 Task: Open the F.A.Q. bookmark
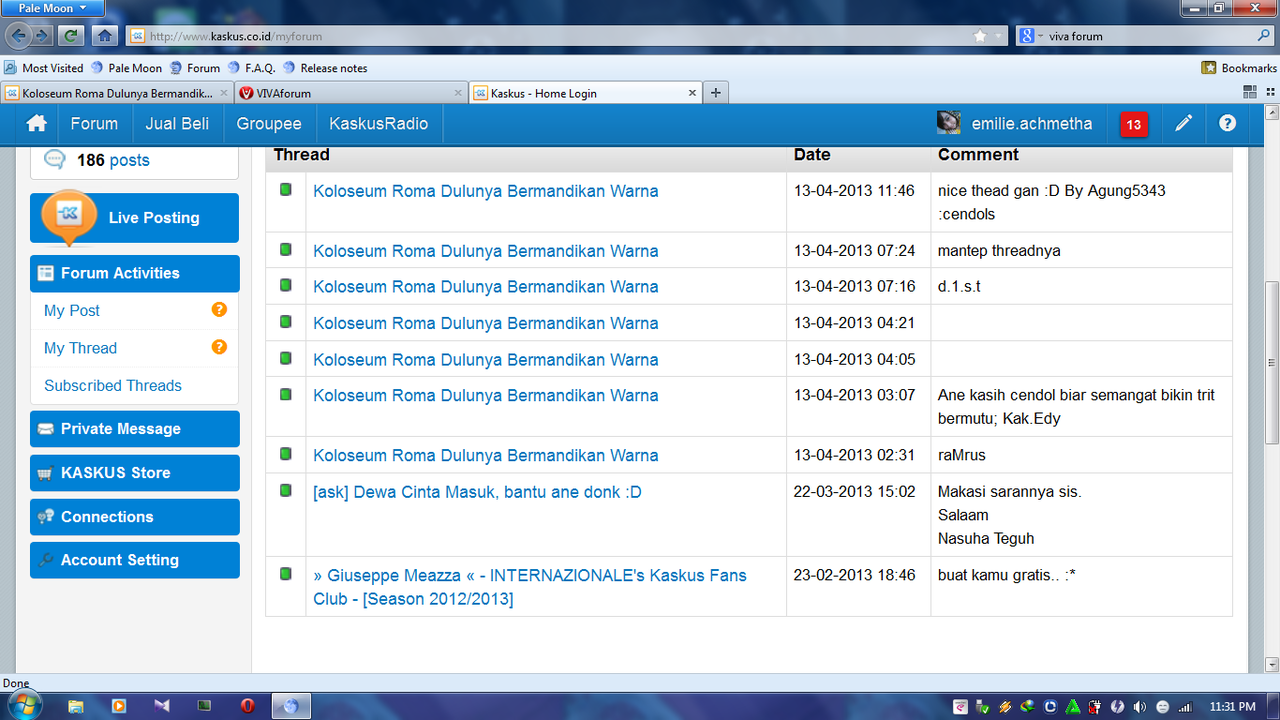pyautogui.click(x=251, y=68)
